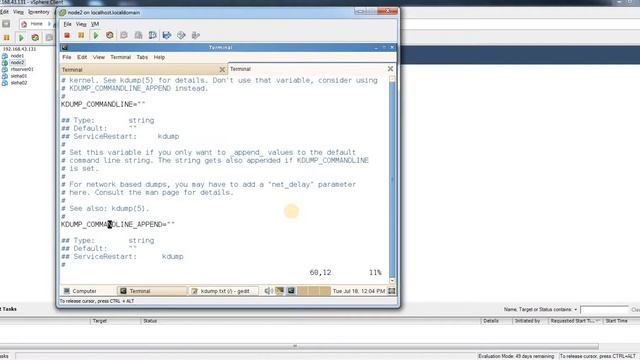Click the Details column header in tasks pane
The image size is (640, 360).
(496, 321)
